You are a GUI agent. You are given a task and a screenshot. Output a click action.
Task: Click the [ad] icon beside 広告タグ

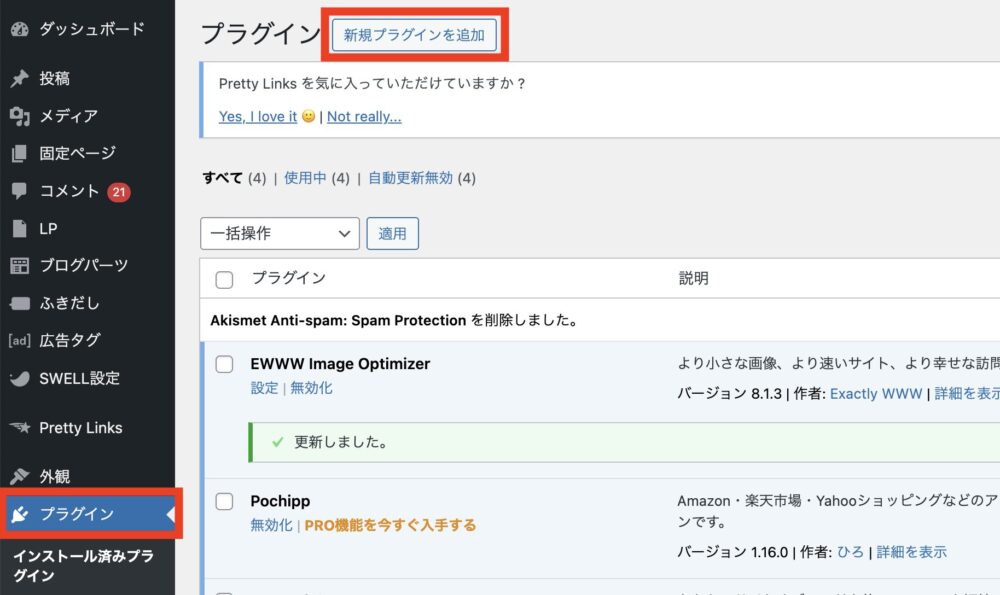pos(20,341)
